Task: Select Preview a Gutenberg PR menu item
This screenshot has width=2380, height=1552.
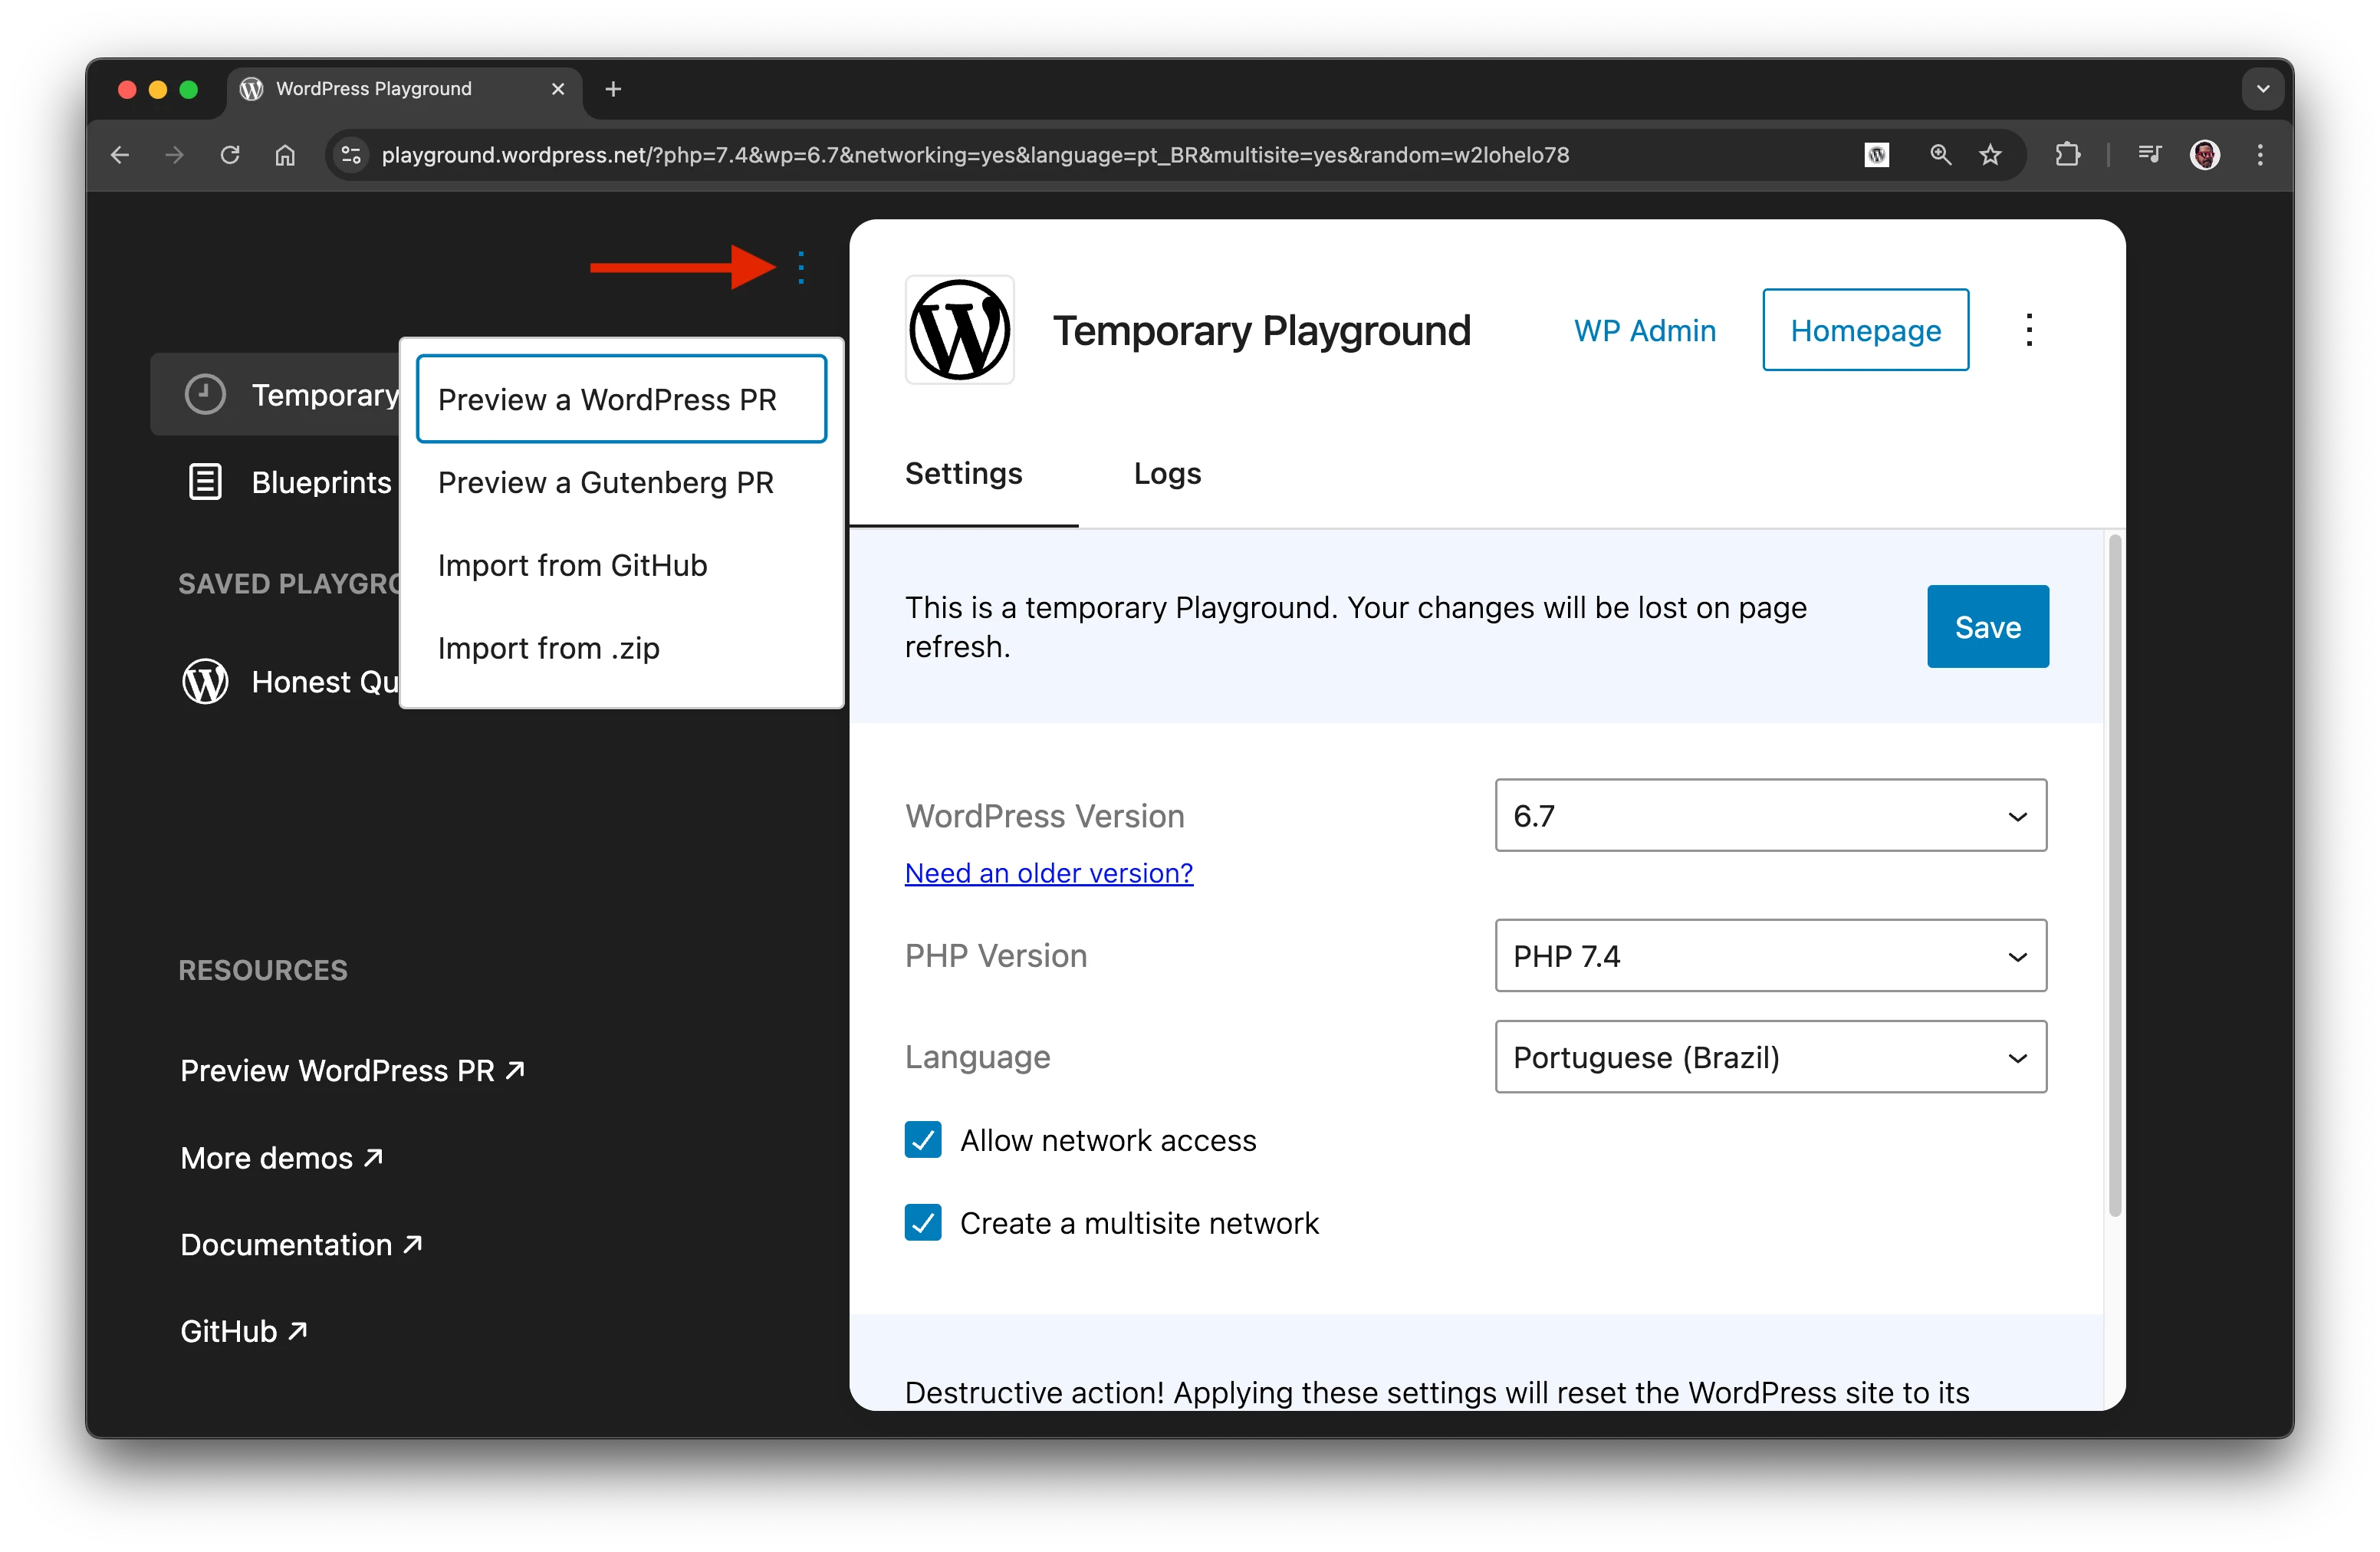Action: [x=605, y=482]
